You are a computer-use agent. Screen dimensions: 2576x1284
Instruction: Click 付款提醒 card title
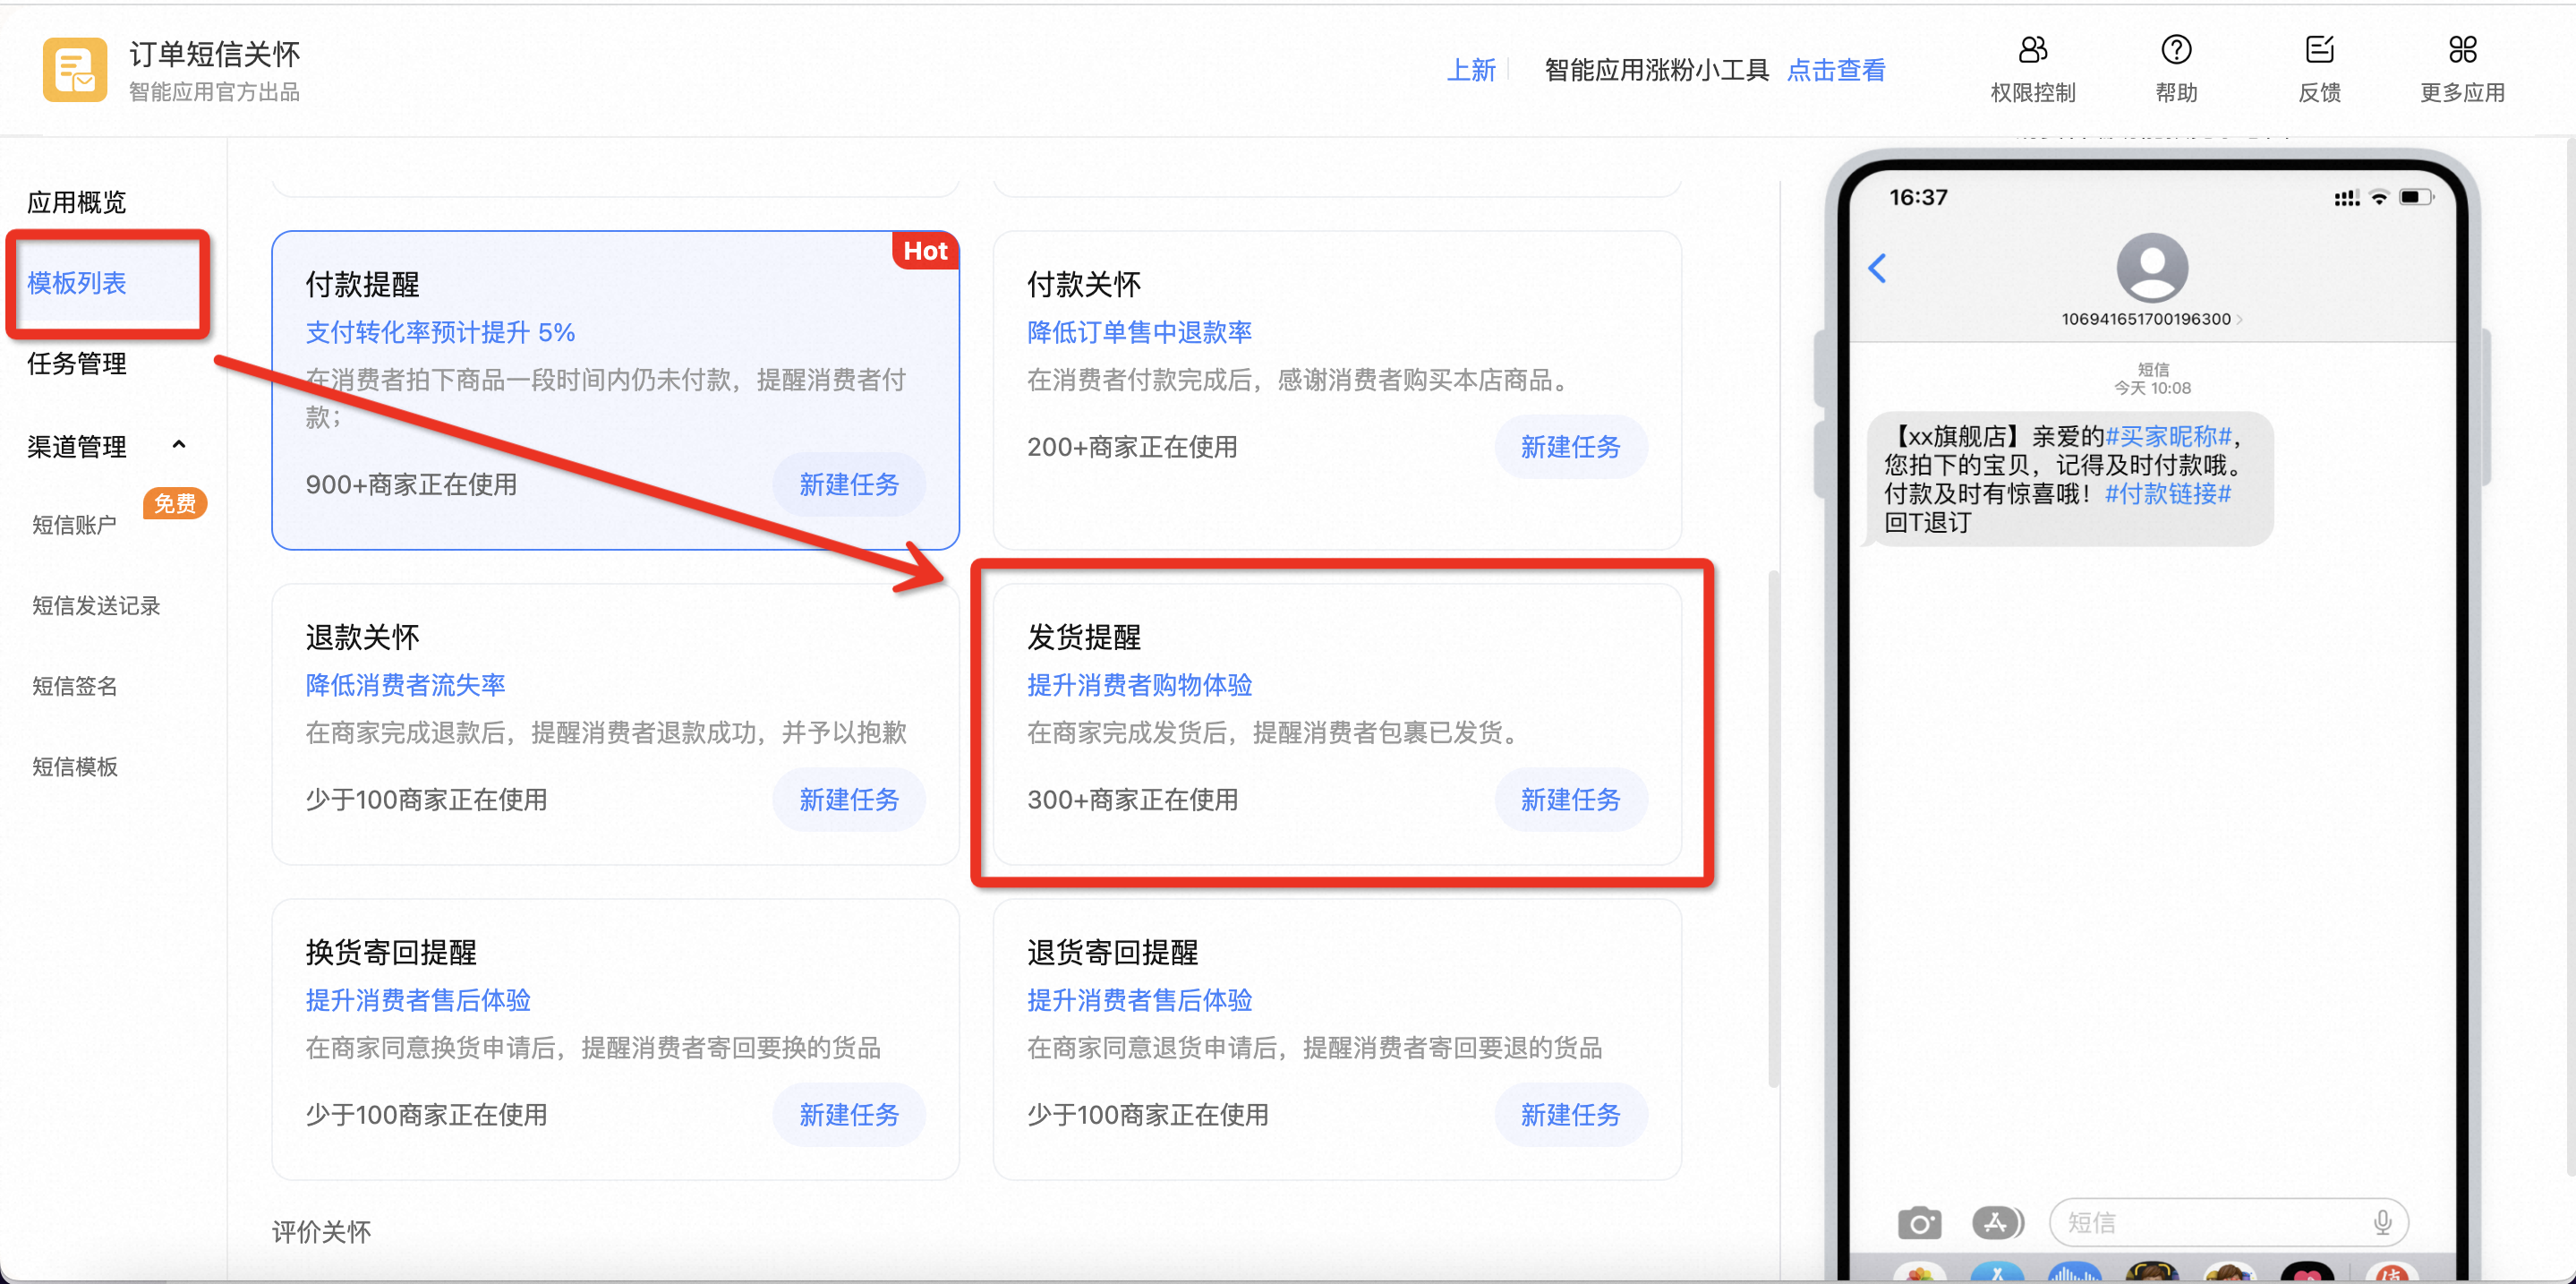(362, 285)
